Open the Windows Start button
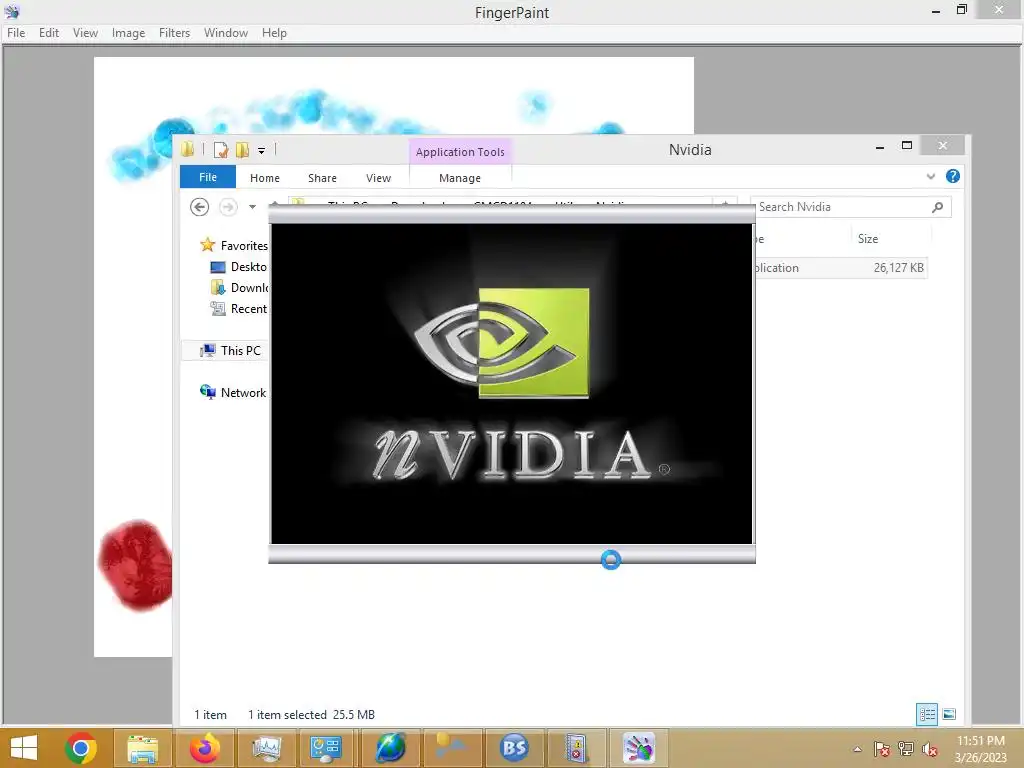This screenshot has width=1024, height=768. [x=24, y=748]
